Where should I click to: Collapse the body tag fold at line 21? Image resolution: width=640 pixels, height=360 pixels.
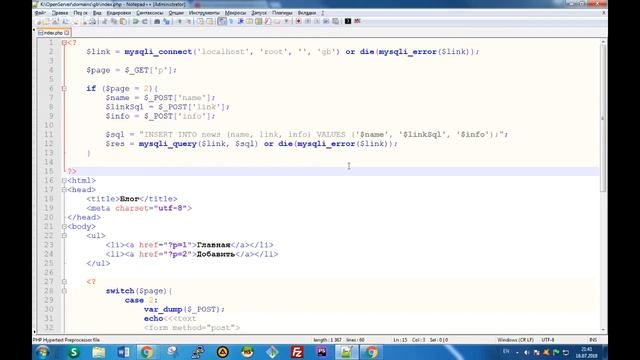tap(64, 227)
